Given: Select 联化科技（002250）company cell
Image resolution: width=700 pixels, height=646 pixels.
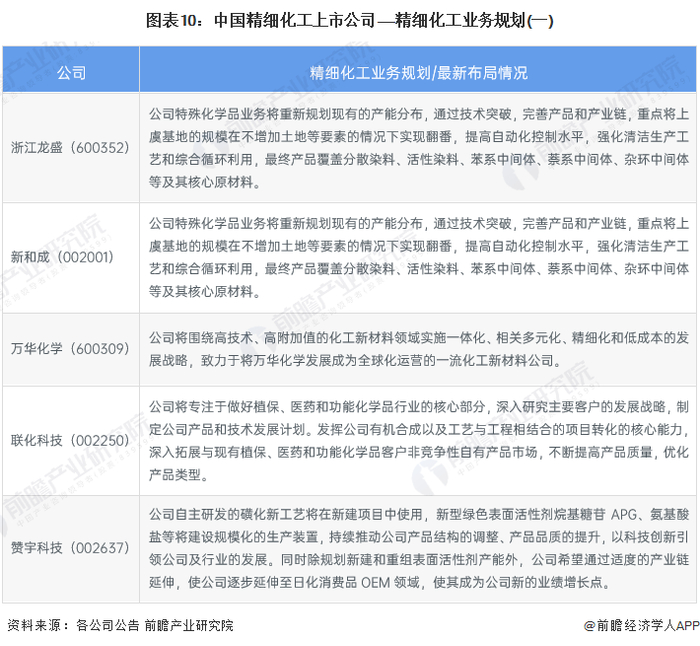Looking at the screenshot, I should (x=71, y=441).
